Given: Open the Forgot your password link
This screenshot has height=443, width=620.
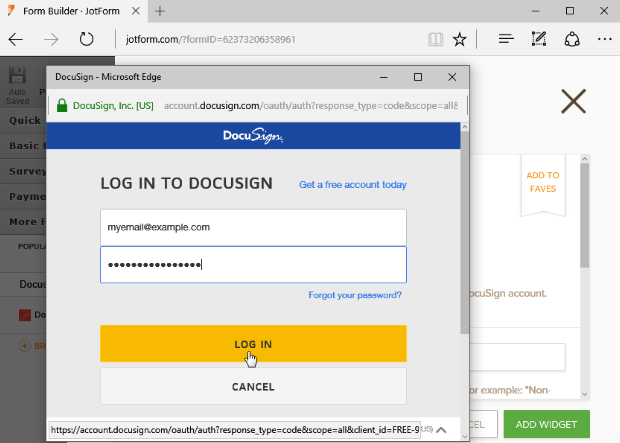Looking at the screenshot, I should click(x=355, y=295).
